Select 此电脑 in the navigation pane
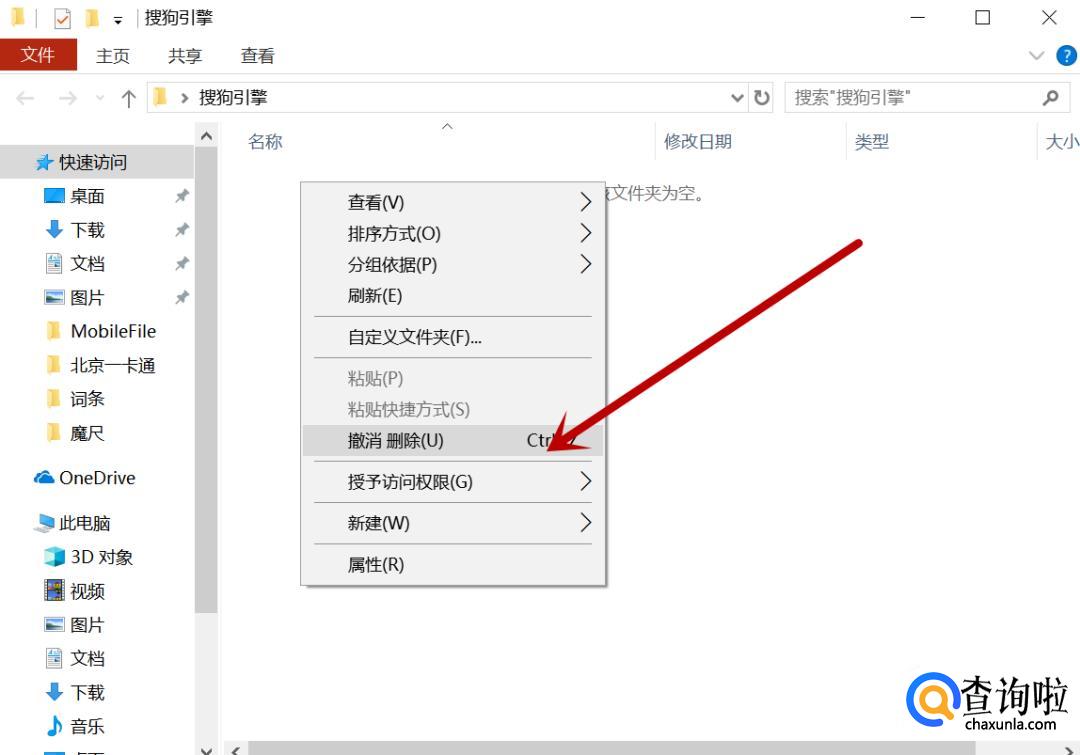1080x755 pixels. coord(84,524)
